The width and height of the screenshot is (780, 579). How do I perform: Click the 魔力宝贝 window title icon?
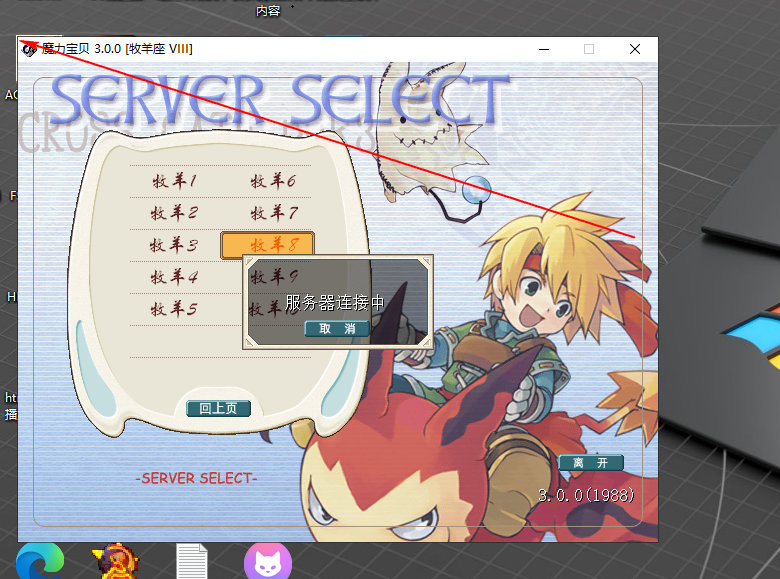29,49
